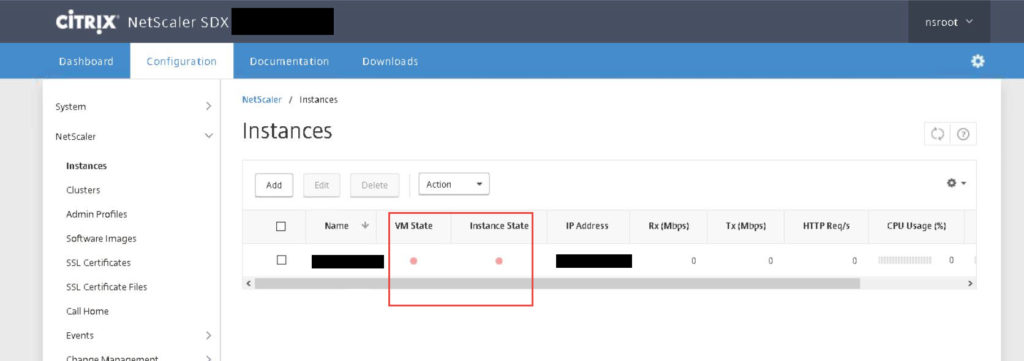This screenshot has width=1024, height=361.
Task: Check the instance row checkbox
Action: 281,260
